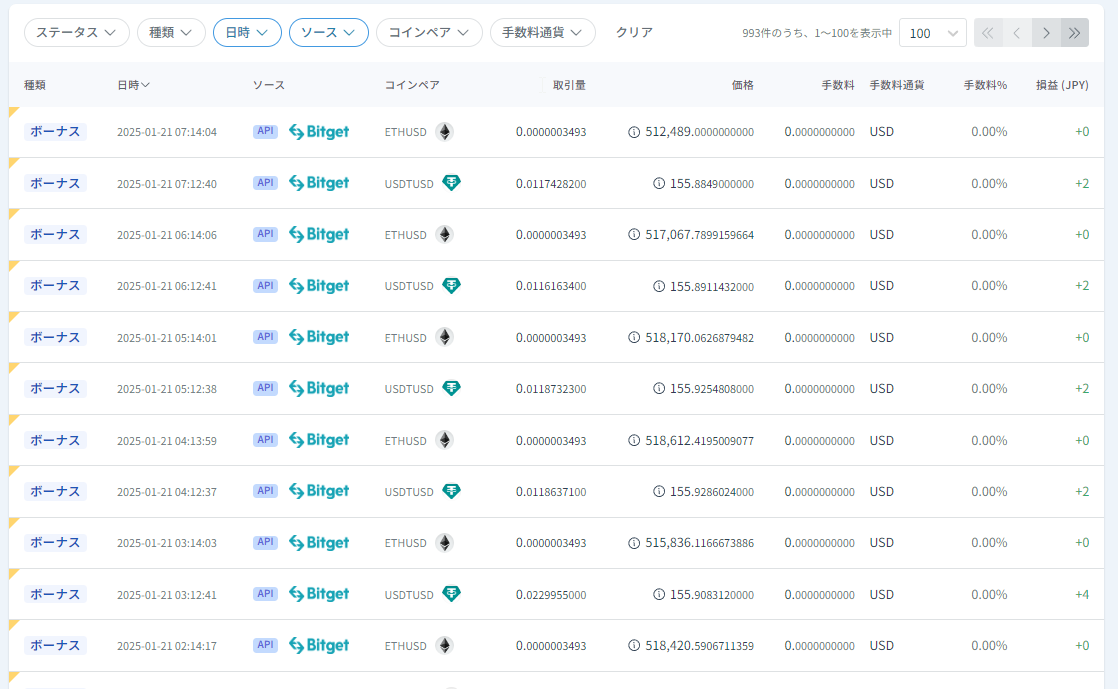This screenshot has width=1118, height=689.
Task: Click Tether coin icon in 05:12:38 row
Action: [451, 389]
